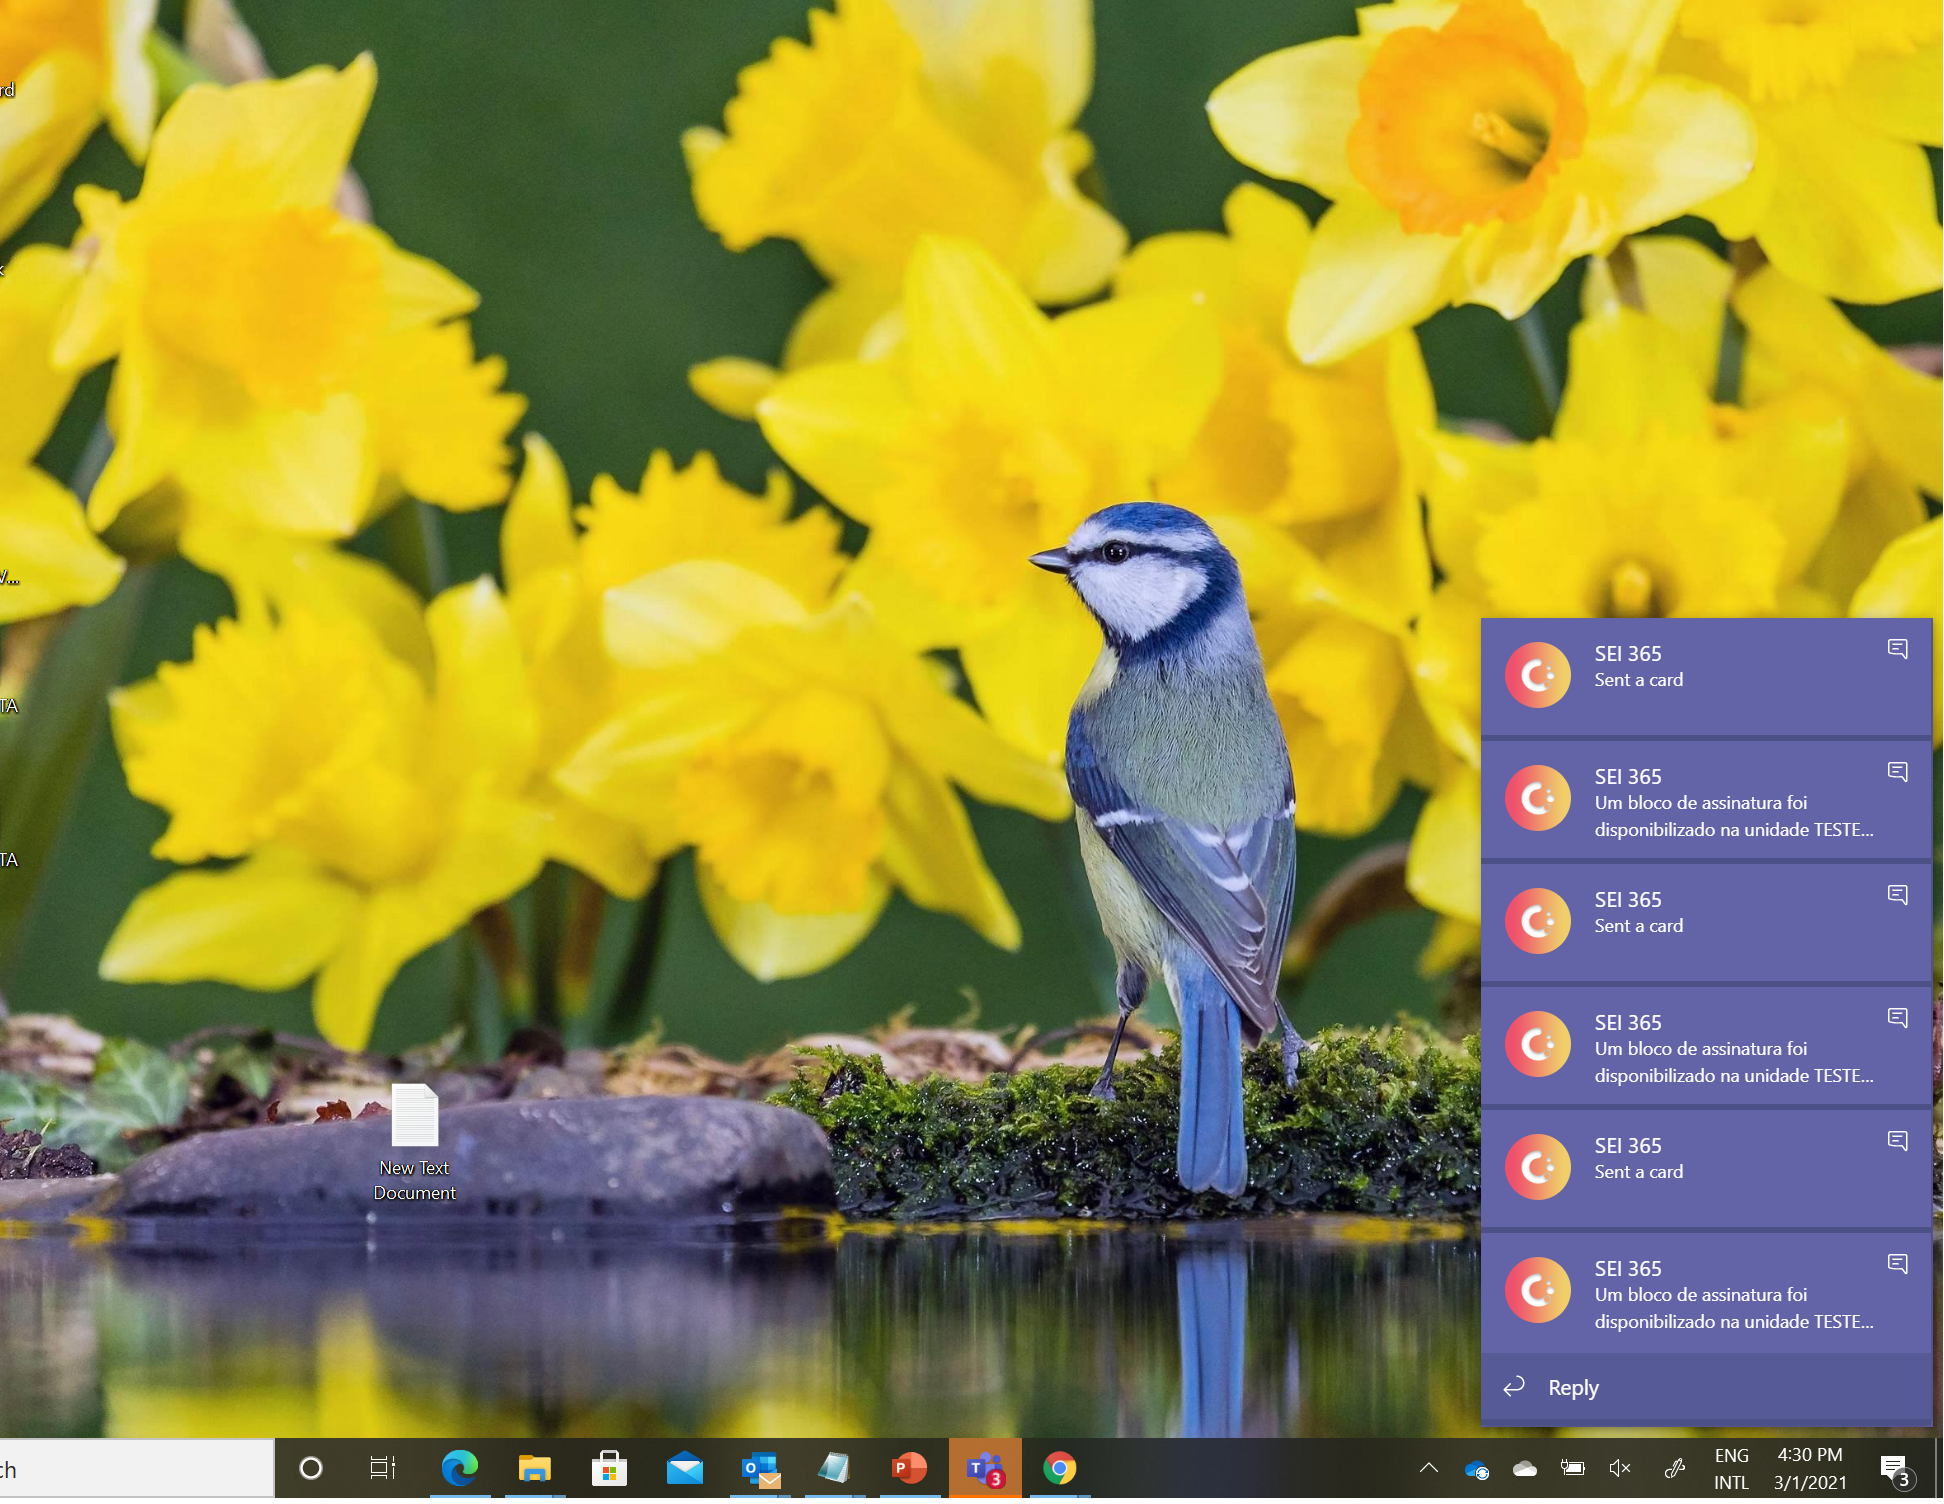Open the OneDrive cloud tray icon
Image resolution: width=1944 pixels, height=1504 pixels.
point(1525,1468)
